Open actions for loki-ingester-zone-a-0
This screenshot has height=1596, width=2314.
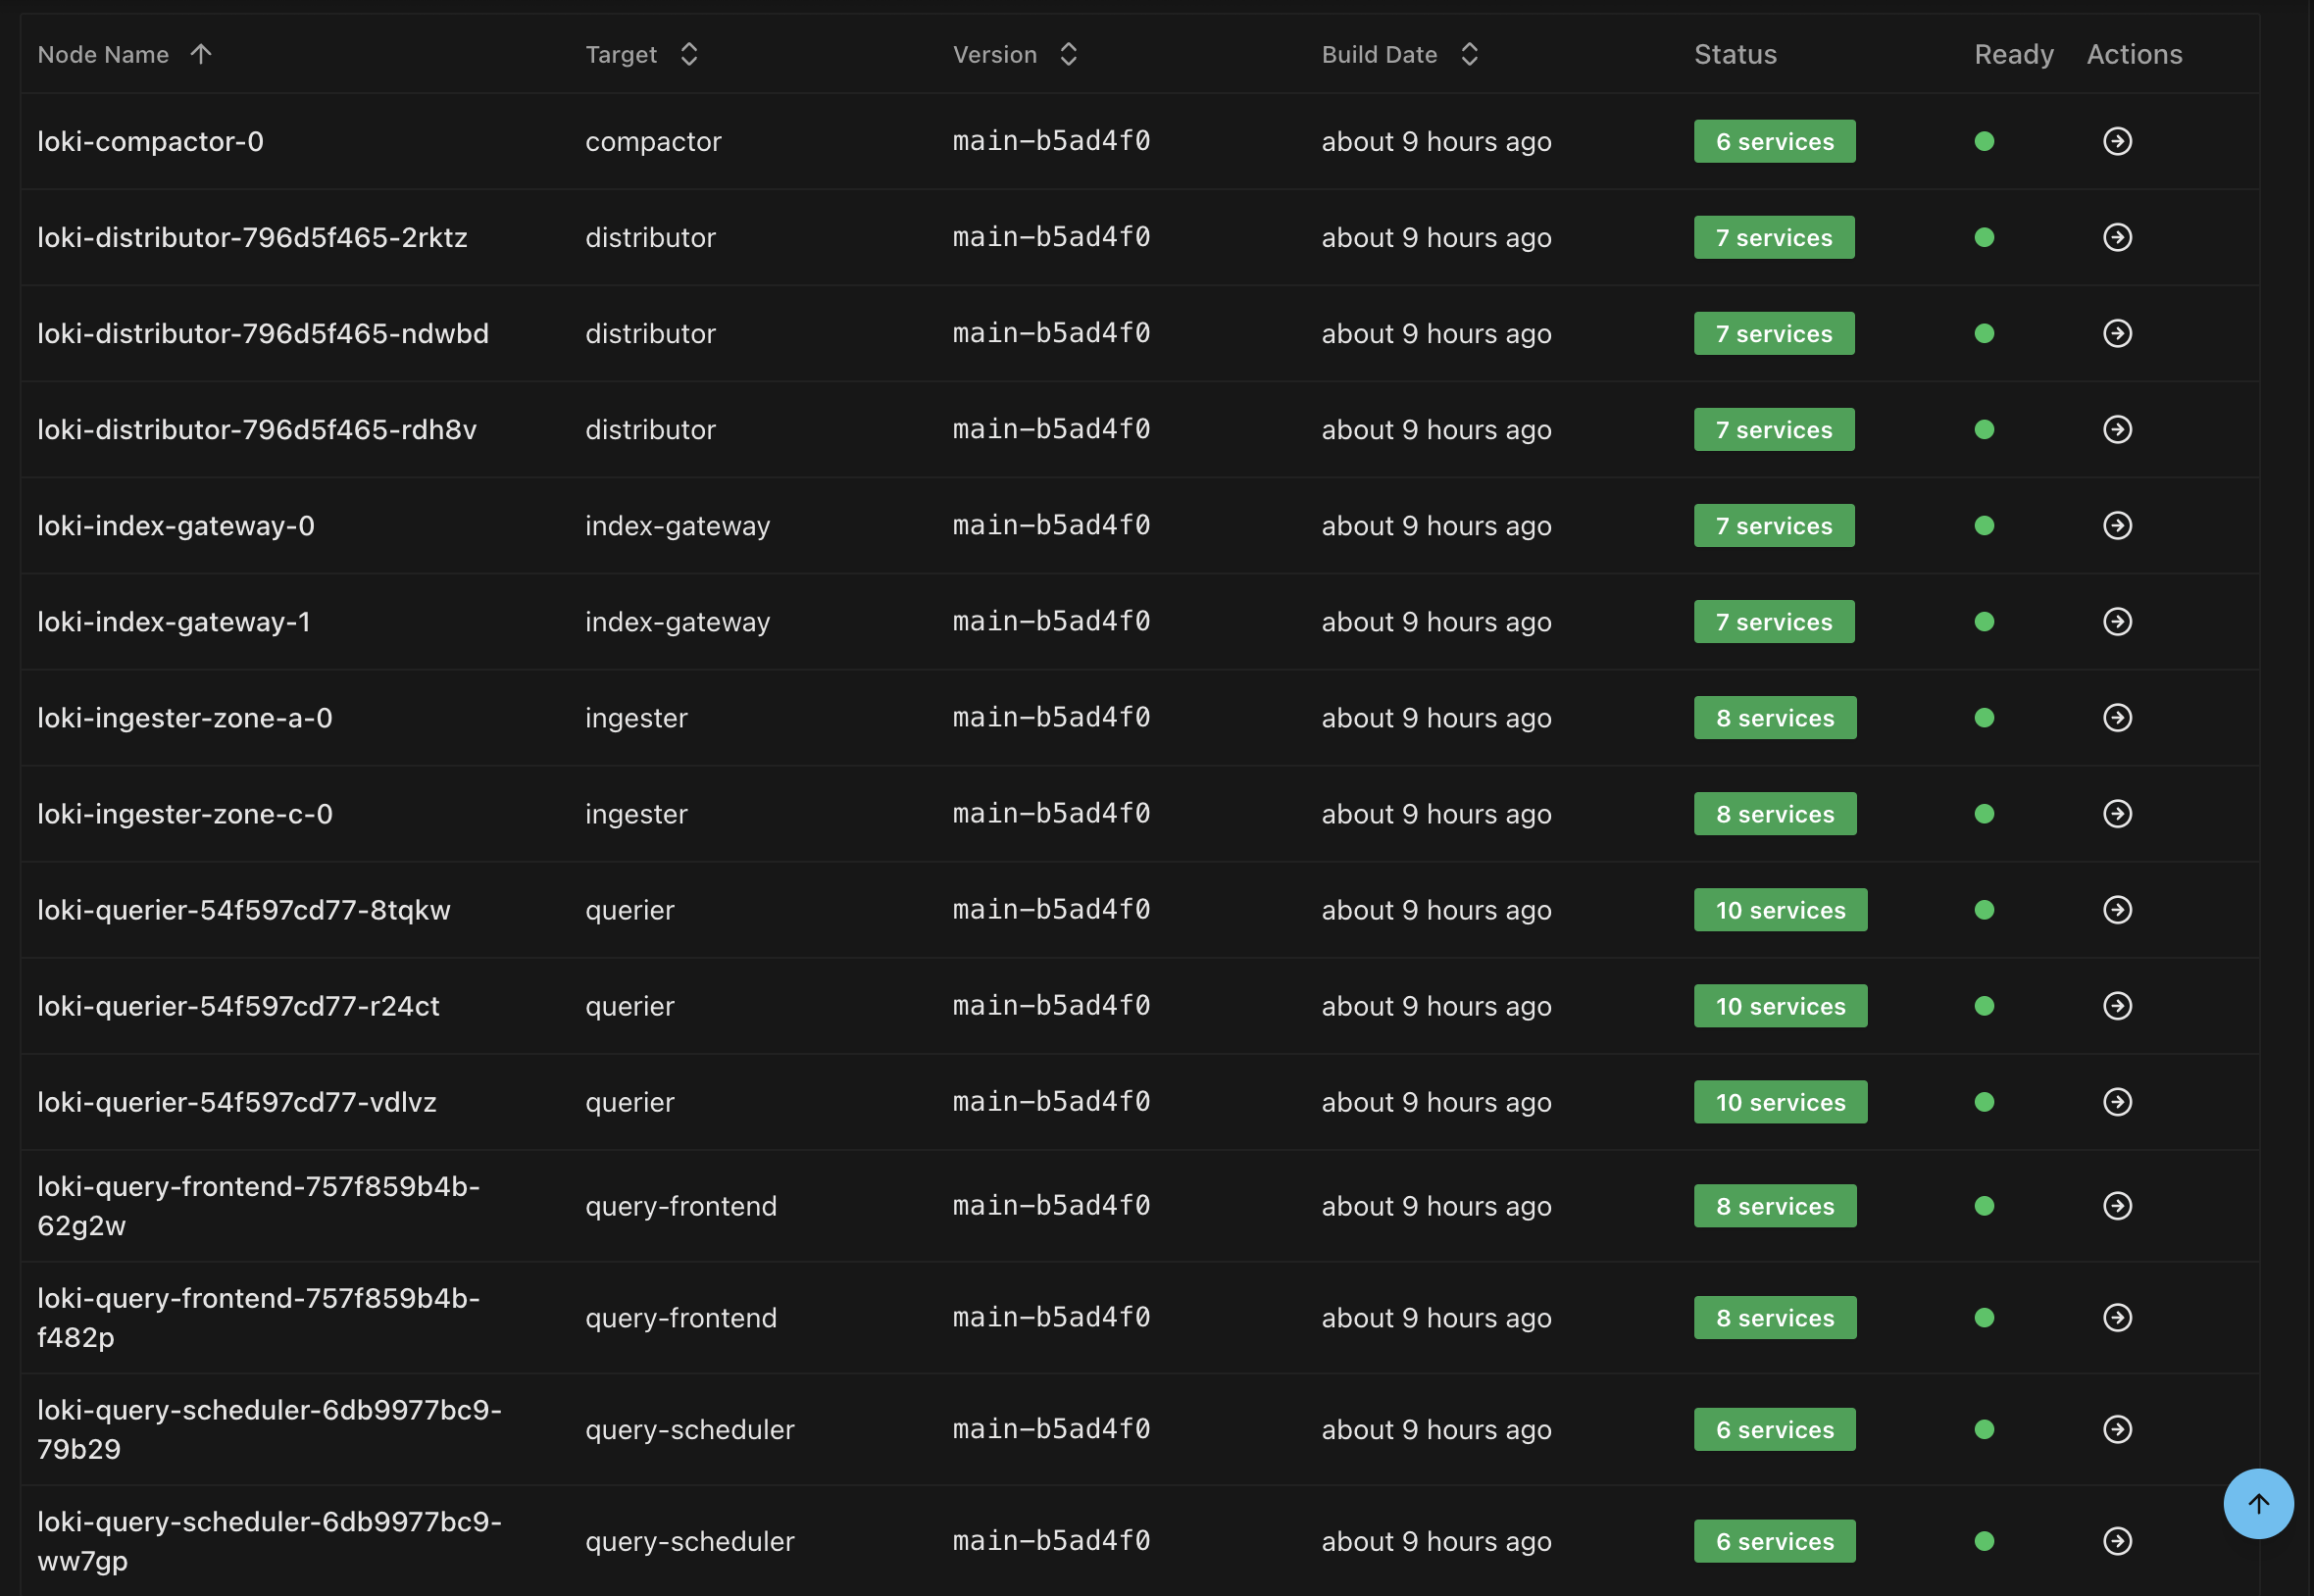point(2118,717)
